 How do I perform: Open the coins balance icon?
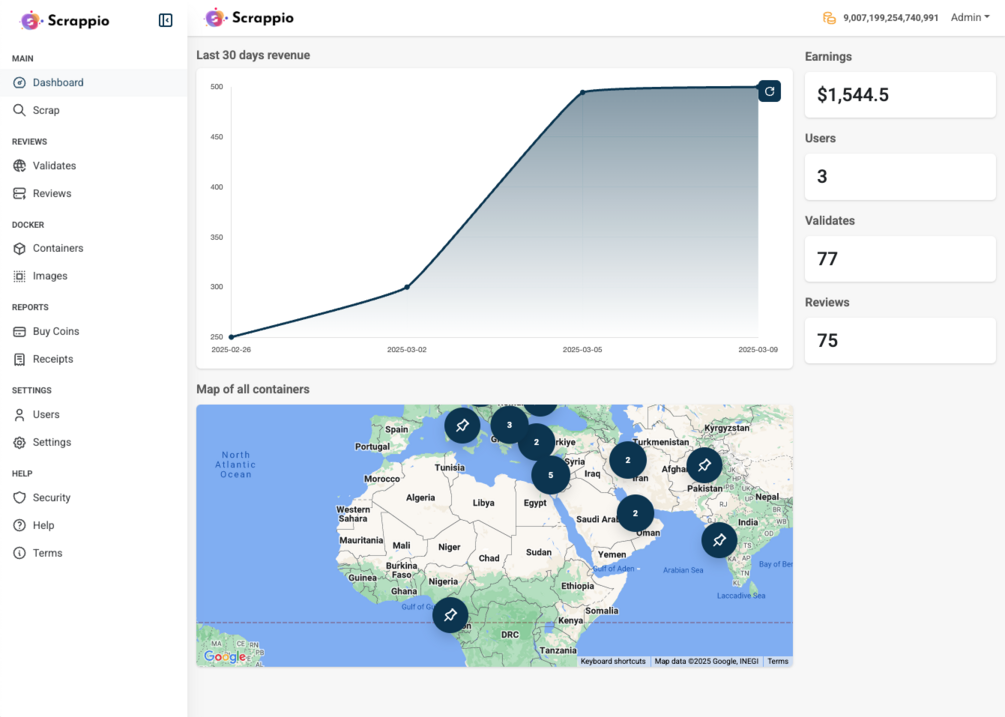[x=829, y=18]
